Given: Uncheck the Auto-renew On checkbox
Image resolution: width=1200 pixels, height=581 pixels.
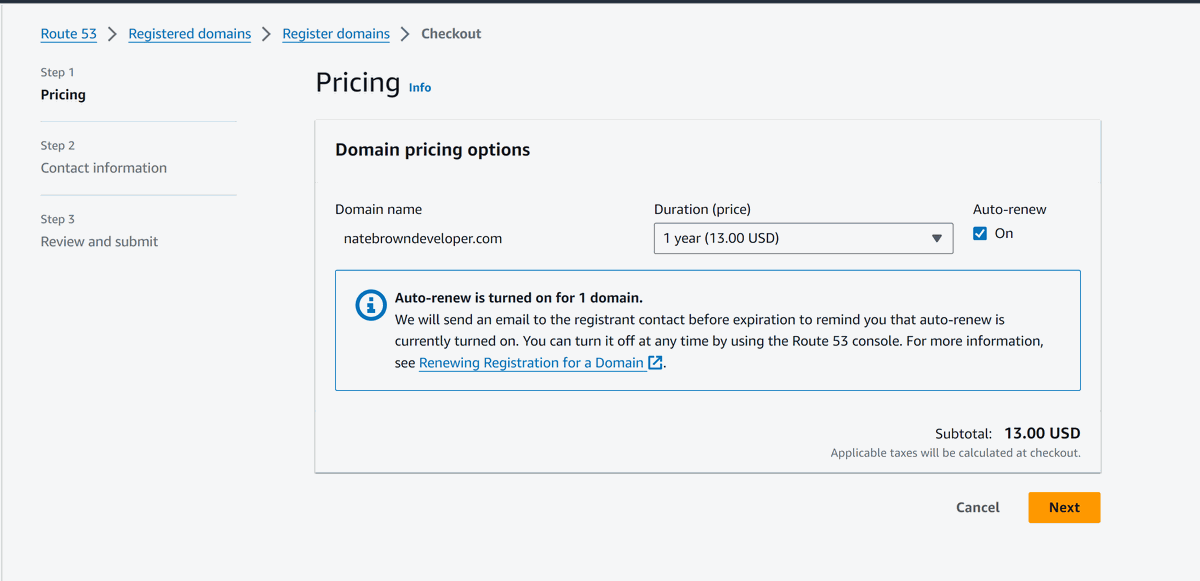Looking at the screenshot, I should tap(980, 233).
